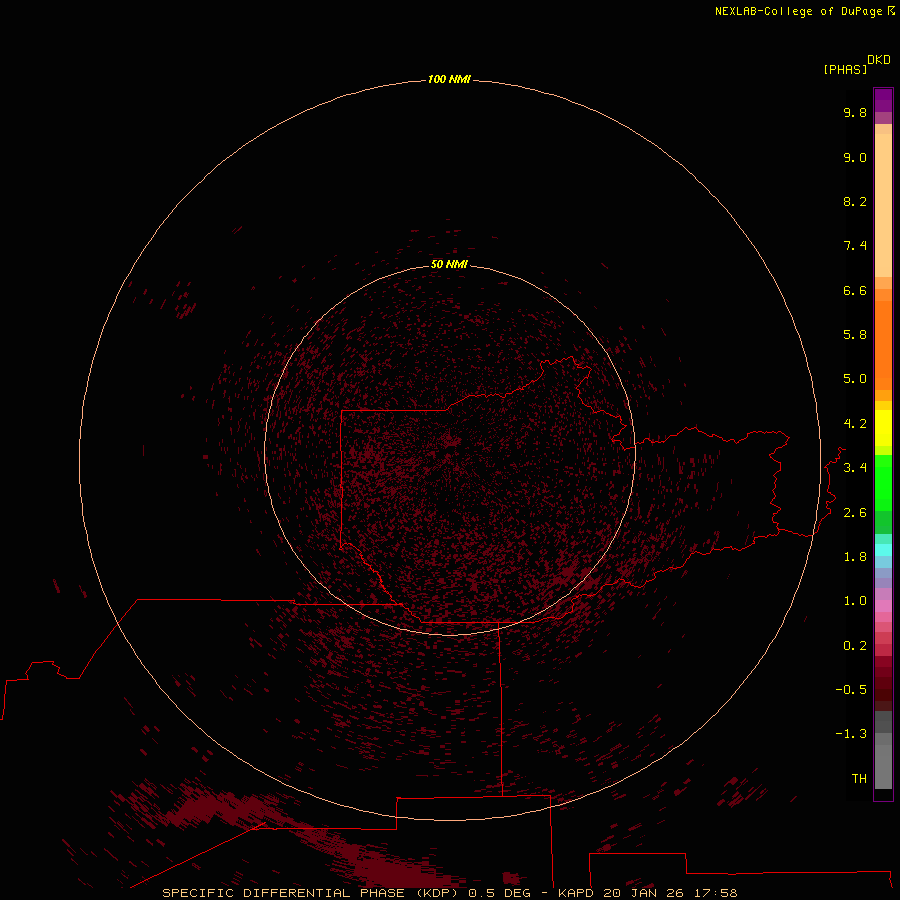
Task: Pick the purple band atop the color scale
Action: [x=883, y=100]
